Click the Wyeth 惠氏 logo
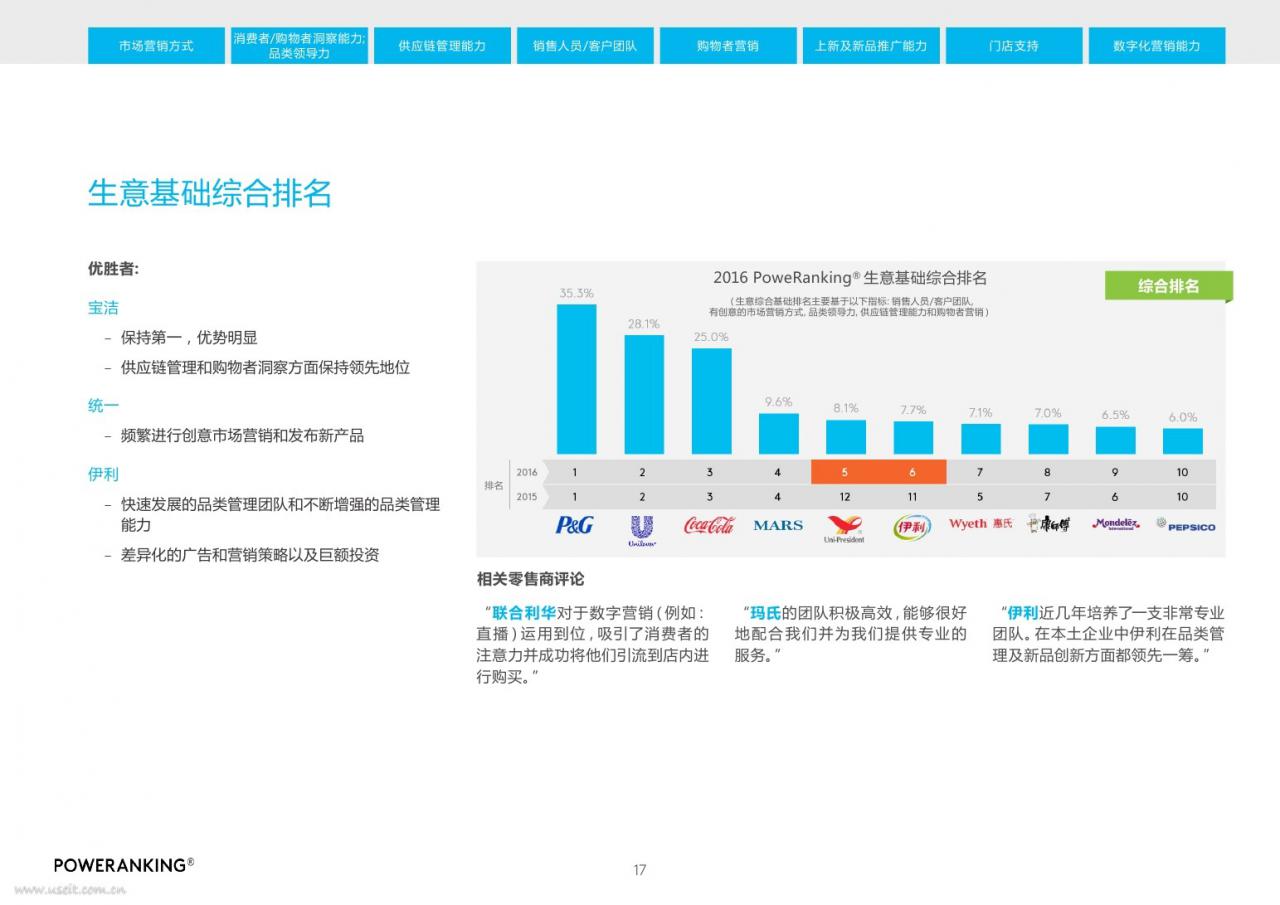The width and height of the screenshot is (1280, 905). pos(981,524)
